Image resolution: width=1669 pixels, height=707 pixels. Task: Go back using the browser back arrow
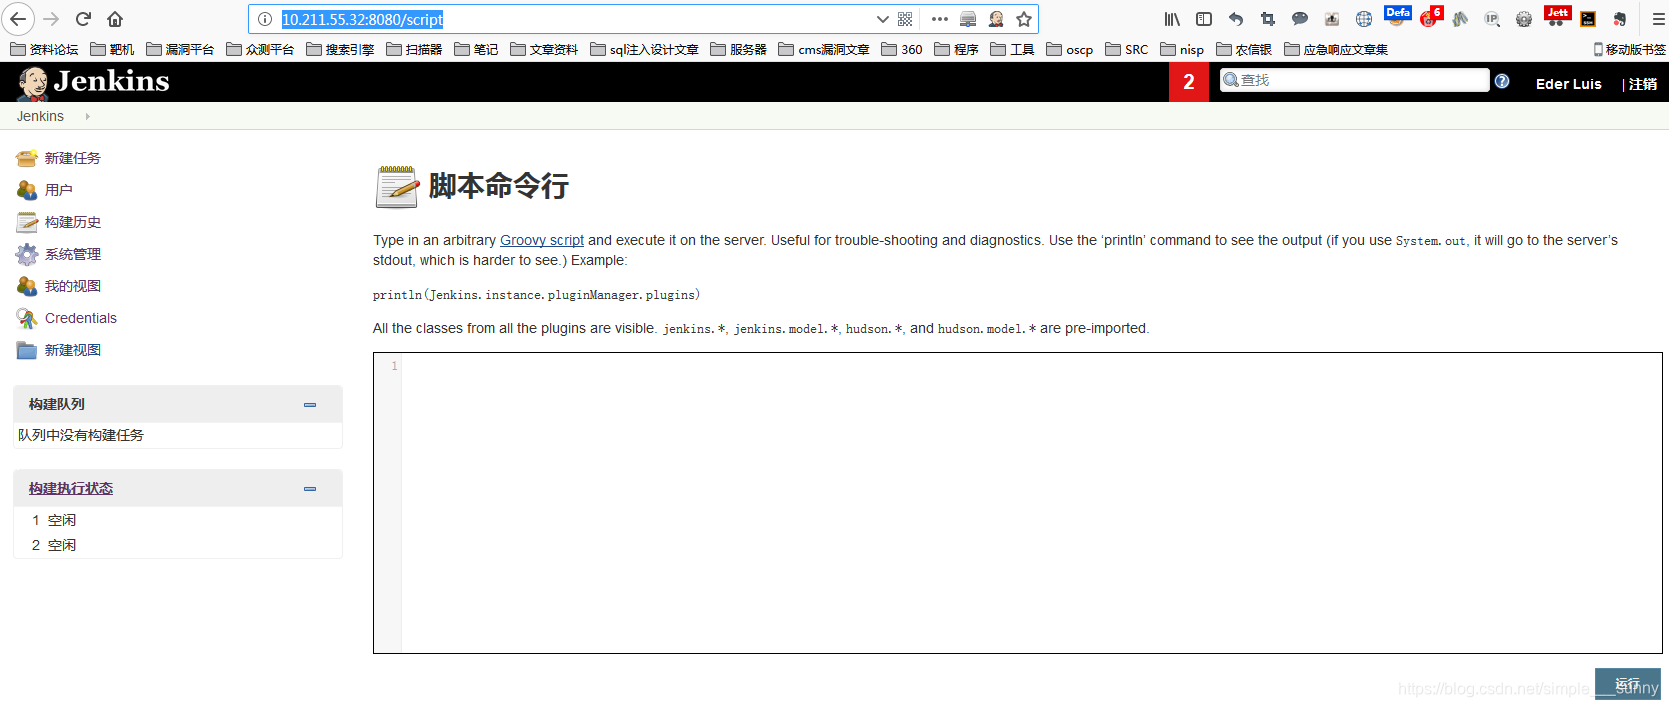pyautogui.click(x=18, y=19)
